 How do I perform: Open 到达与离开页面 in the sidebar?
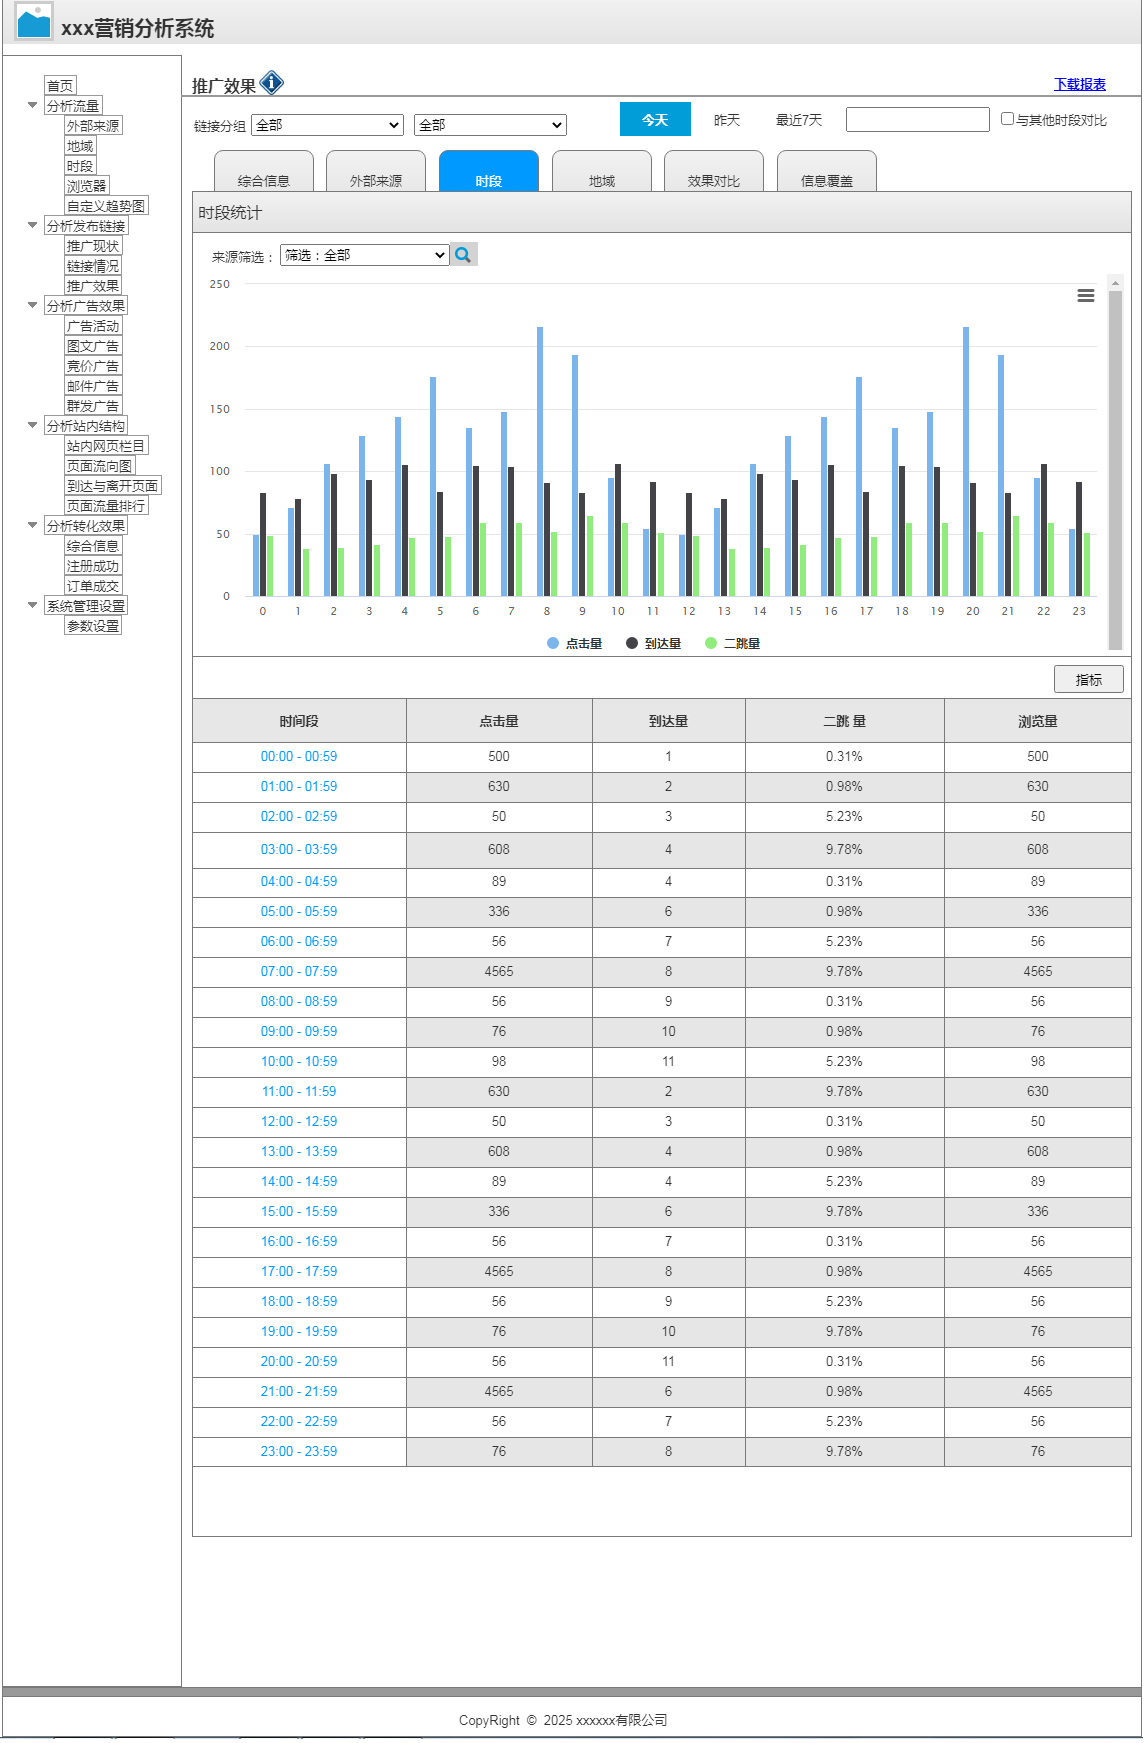point(113,486)
